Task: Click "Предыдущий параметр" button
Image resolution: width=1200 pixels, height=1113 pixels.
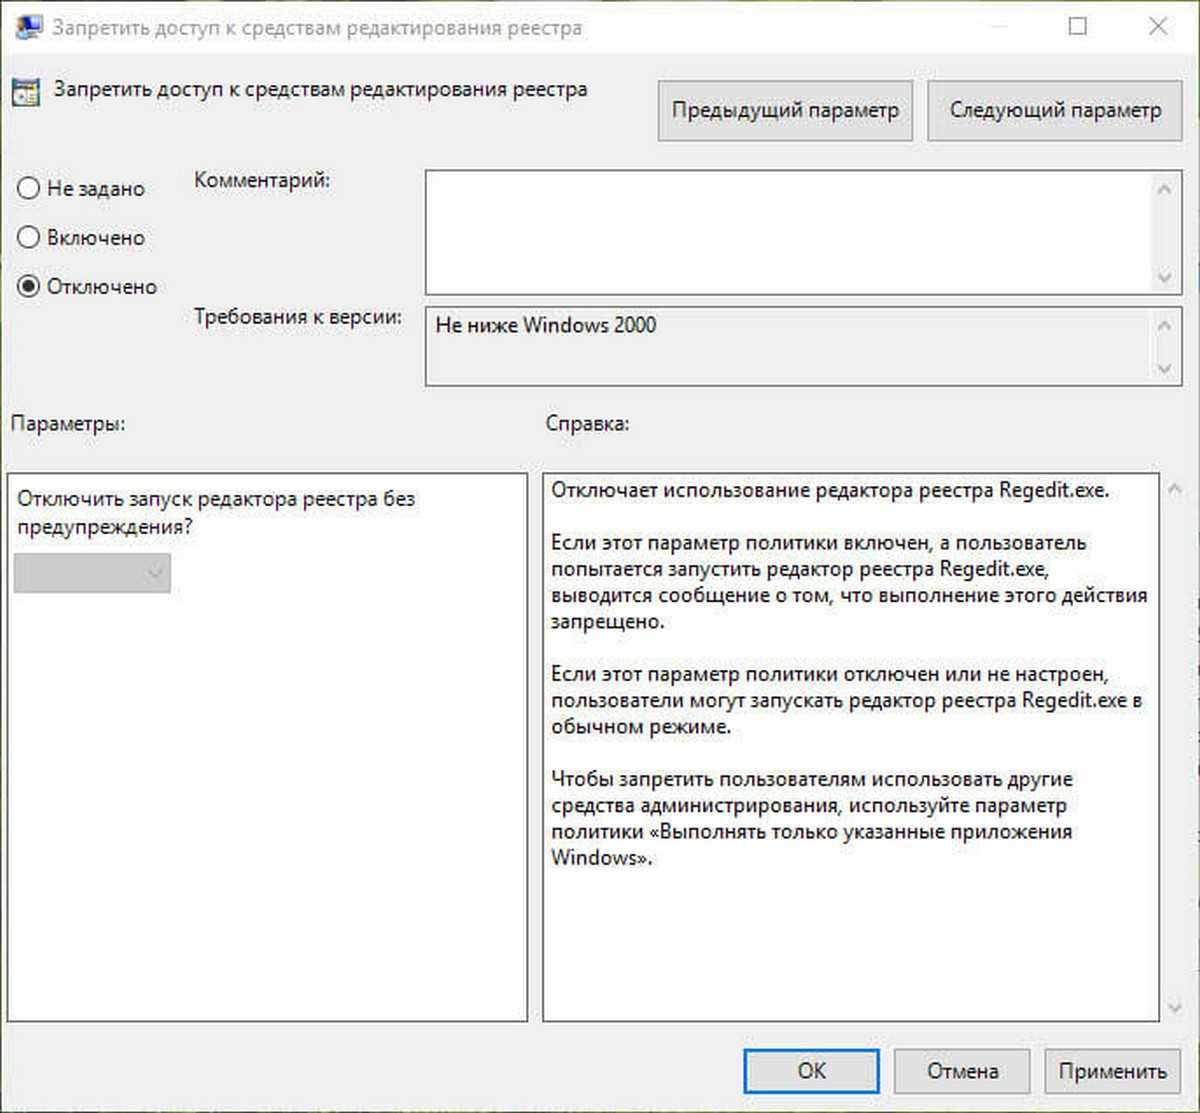Action: (x=785, y=111)
